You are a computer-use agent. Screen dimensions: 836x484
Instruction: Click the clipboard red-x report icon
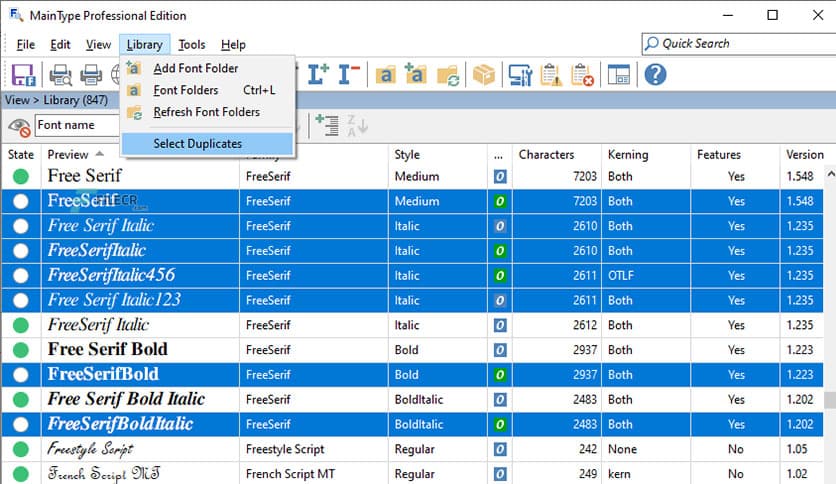coord(582,75)
